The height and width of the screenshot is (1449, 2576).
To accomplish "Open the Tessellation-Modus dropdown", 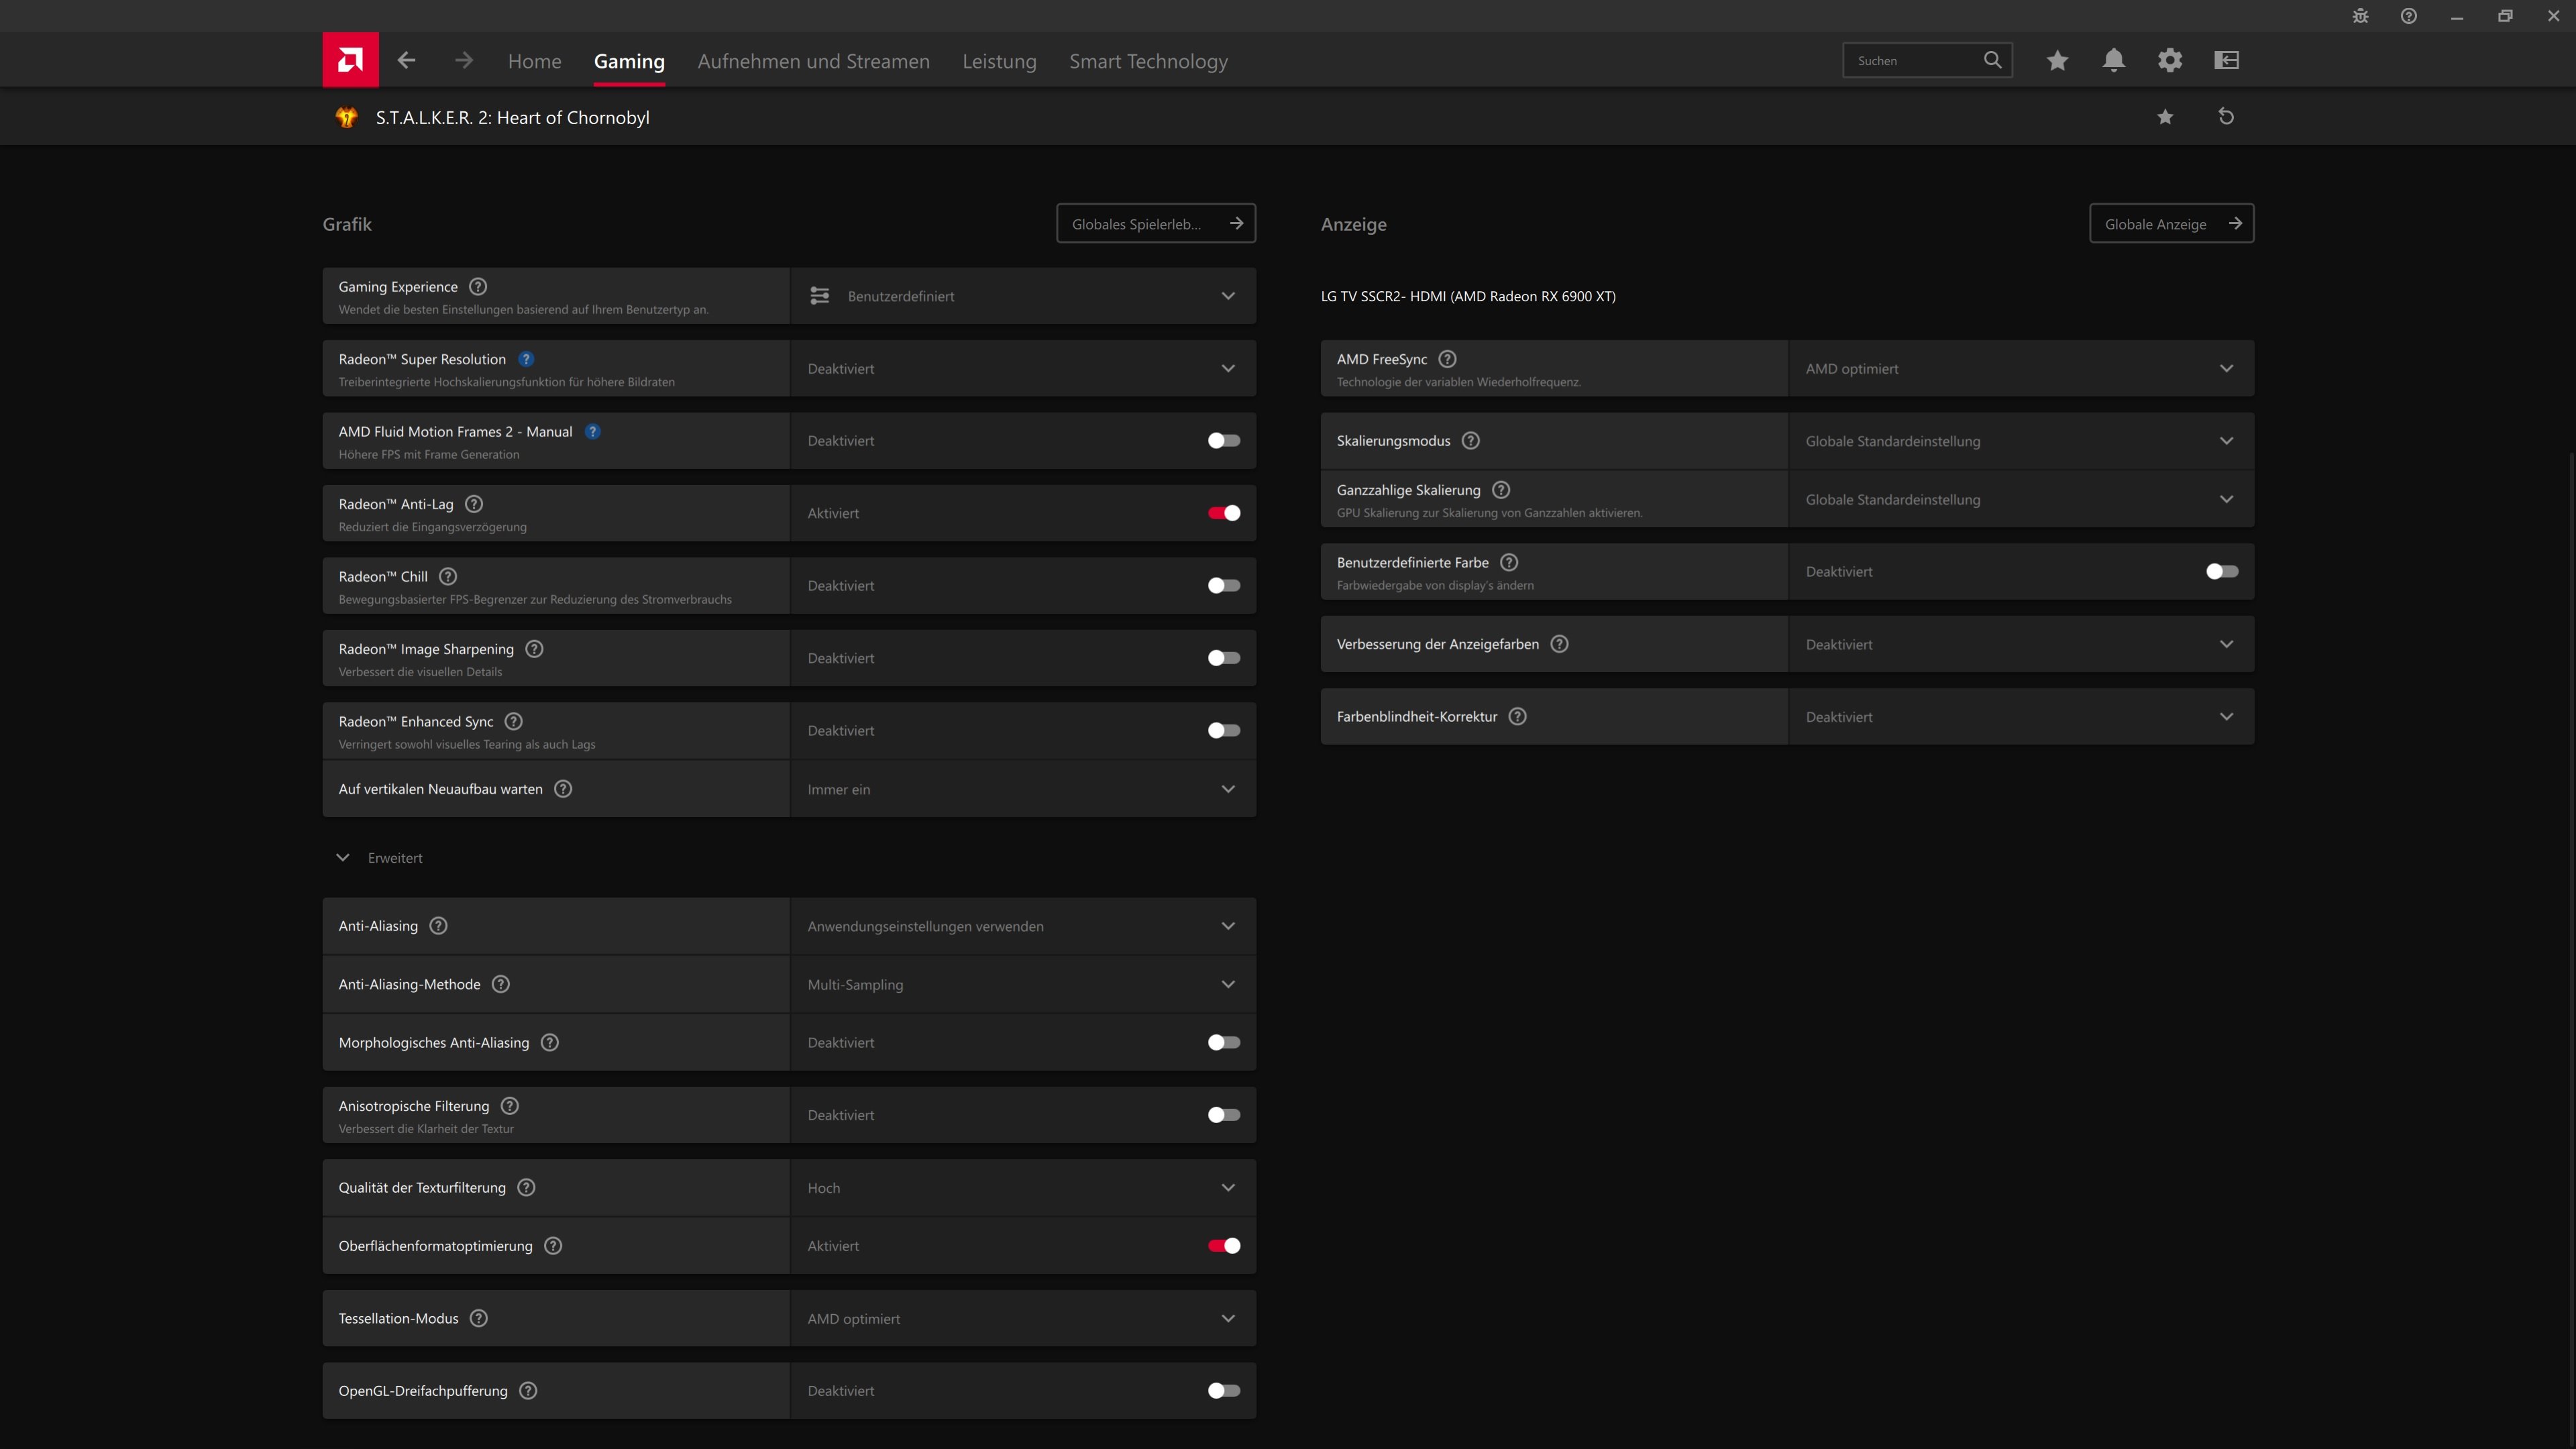I will [1021, 1319].
